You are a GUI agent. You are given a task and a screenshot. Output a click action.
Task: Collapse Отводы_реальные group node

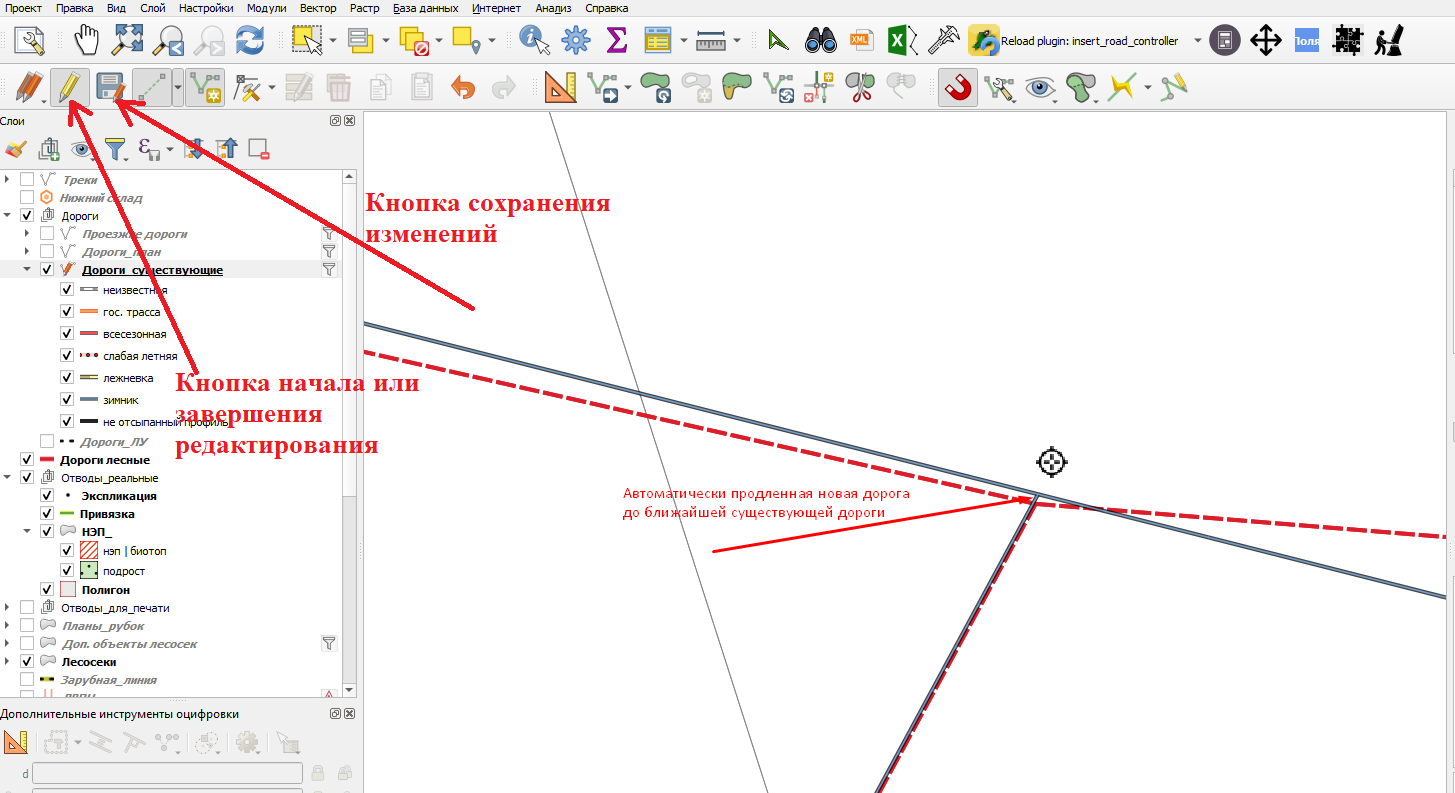pyautogui.click(x=8, y=478)
